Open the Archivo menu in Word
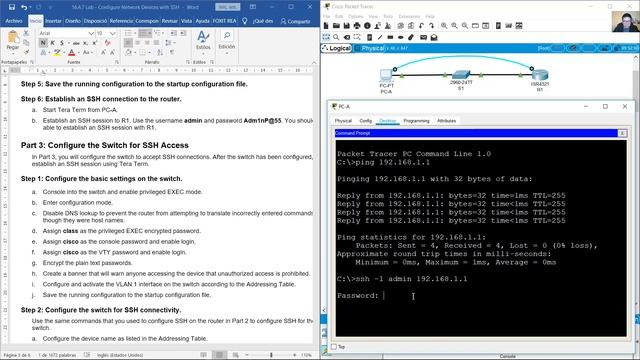Viewport: 640px width, 360px height. point(13,21)
